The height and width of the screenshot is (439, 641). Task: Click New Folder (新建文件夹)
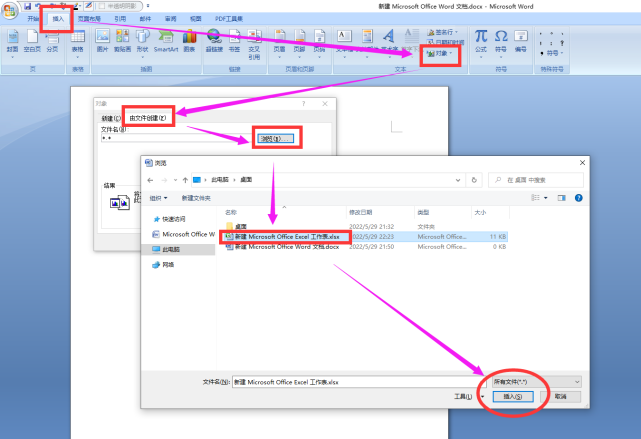point(196,198)
